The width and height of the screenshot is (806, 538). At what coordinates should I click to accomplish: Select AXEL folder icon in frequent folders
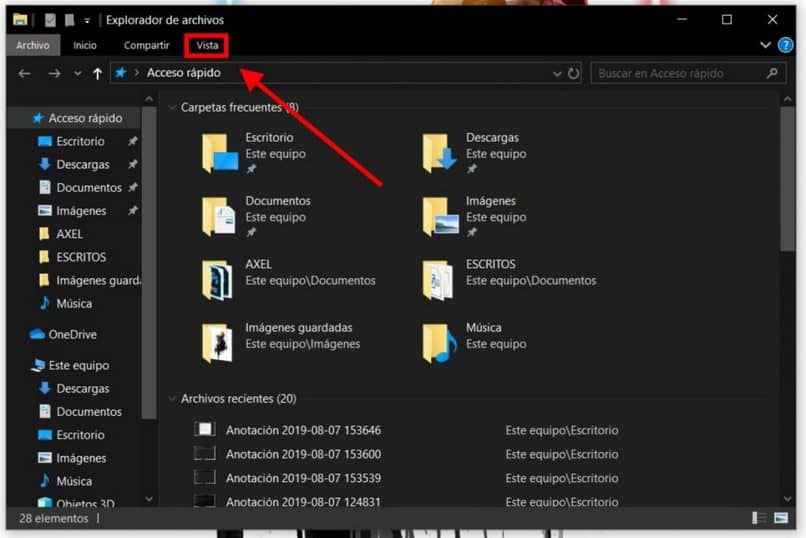click(217, 280)
